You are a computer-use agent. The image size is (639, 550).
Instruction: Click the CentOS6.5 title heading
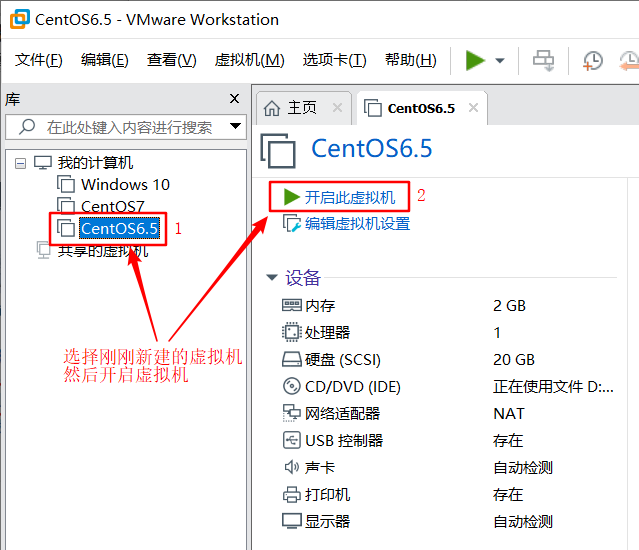(x=372, y=148)
